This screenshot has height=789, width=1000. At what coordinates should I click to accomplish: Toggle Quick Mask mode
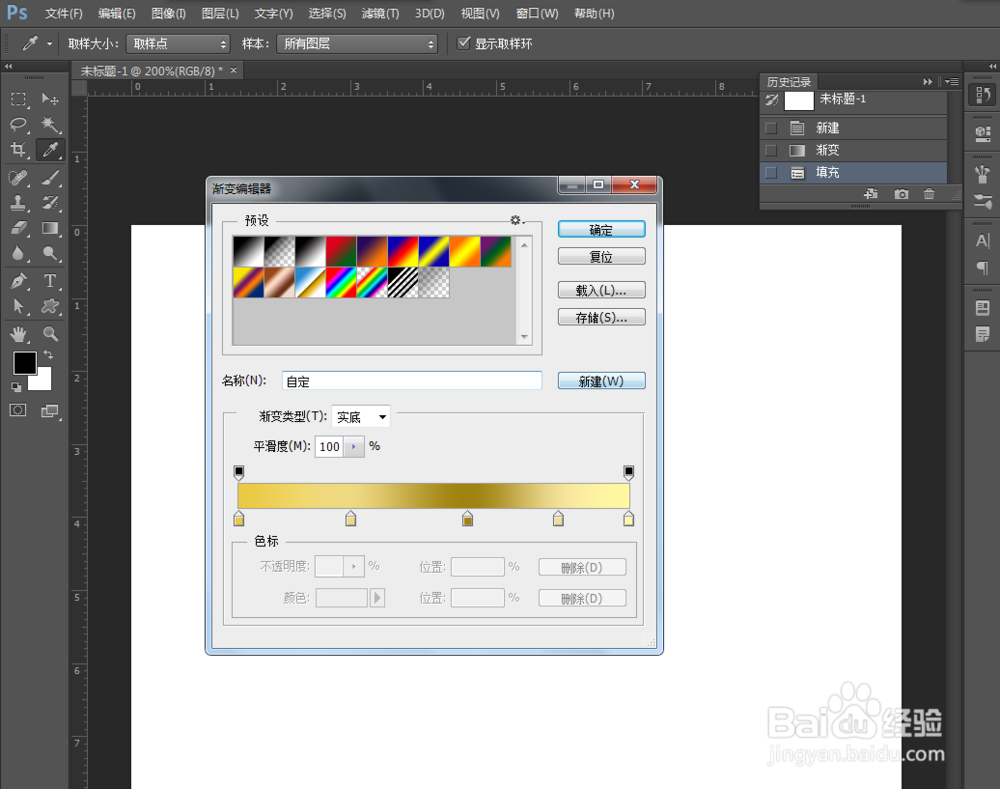18,410
